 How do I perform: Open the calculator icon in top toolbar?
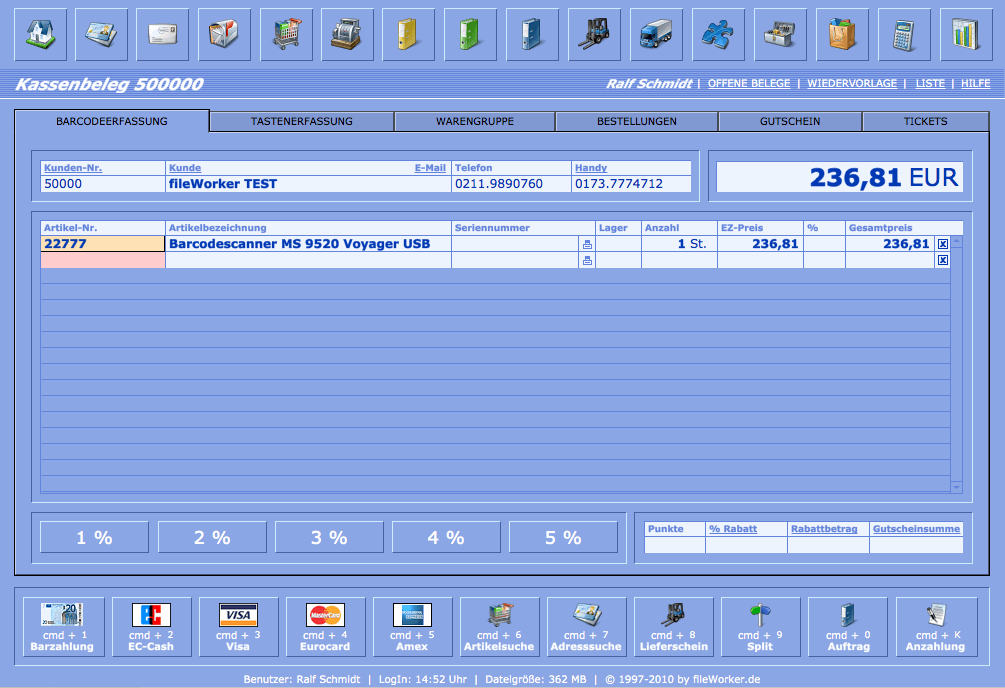point(904,35)
